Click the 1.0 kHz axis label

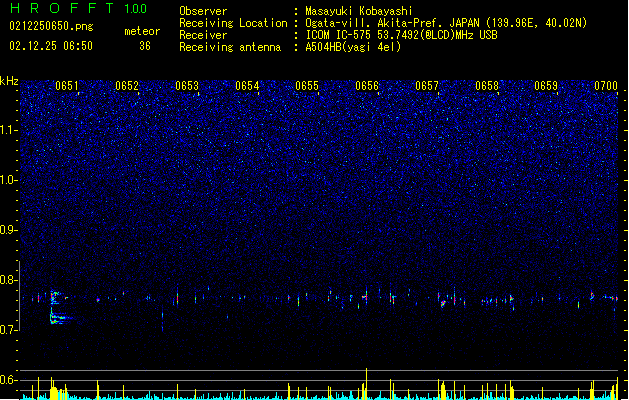9,180
